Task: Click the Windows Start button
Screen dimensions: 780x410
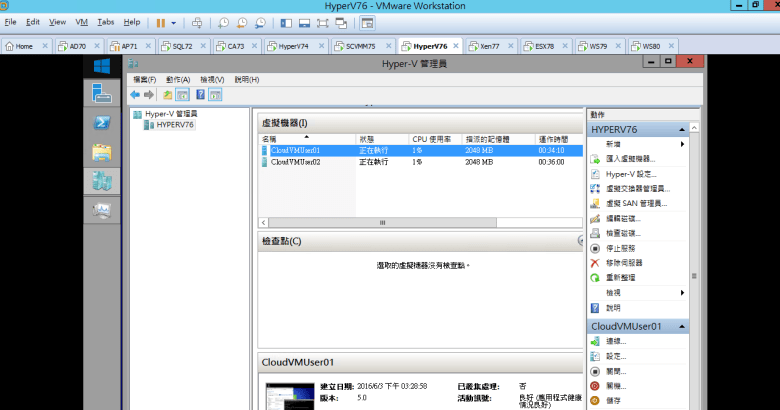Action: 102,66
